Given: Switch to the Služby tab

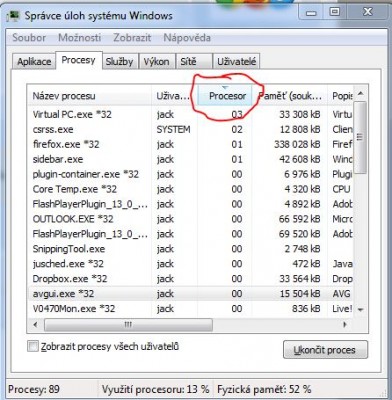Looking at the screenshot, I should (x=119, y=62).
